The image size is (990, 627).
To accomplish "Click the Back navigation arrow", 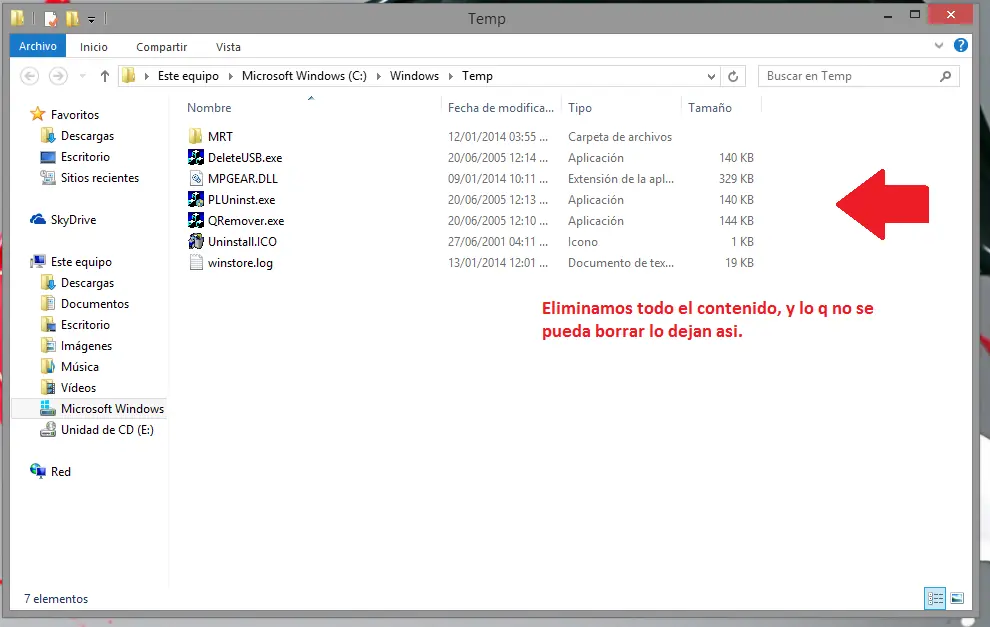I will click(x=30, y=76).
